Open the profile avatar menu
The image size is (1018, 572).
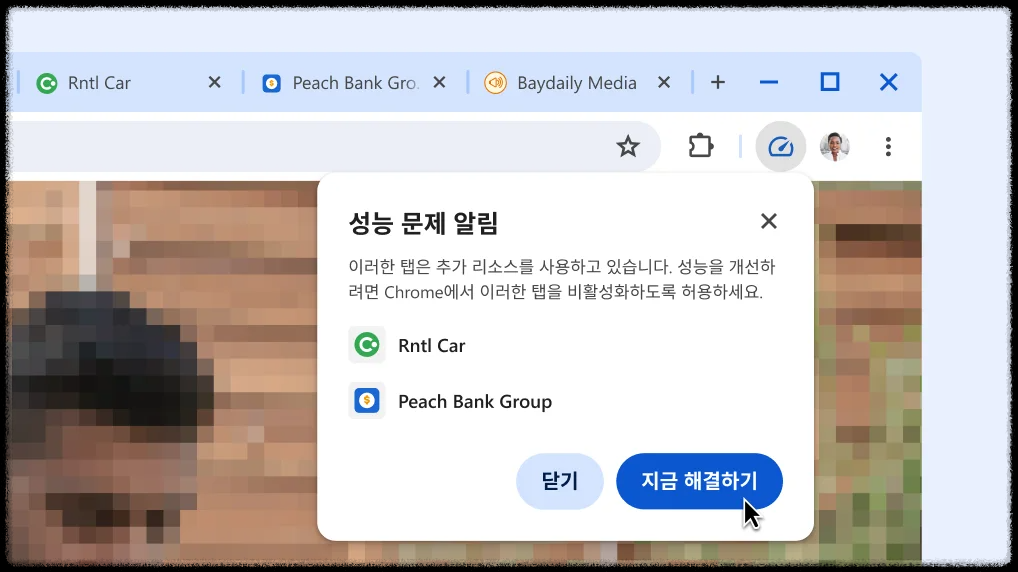click(x=835, y=147)
